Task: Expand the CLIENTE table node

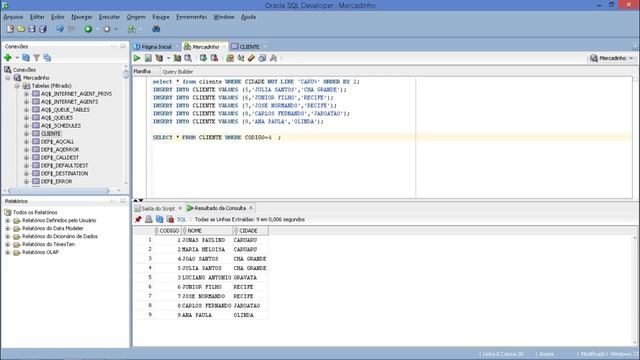Action: (x=27, y=133)
